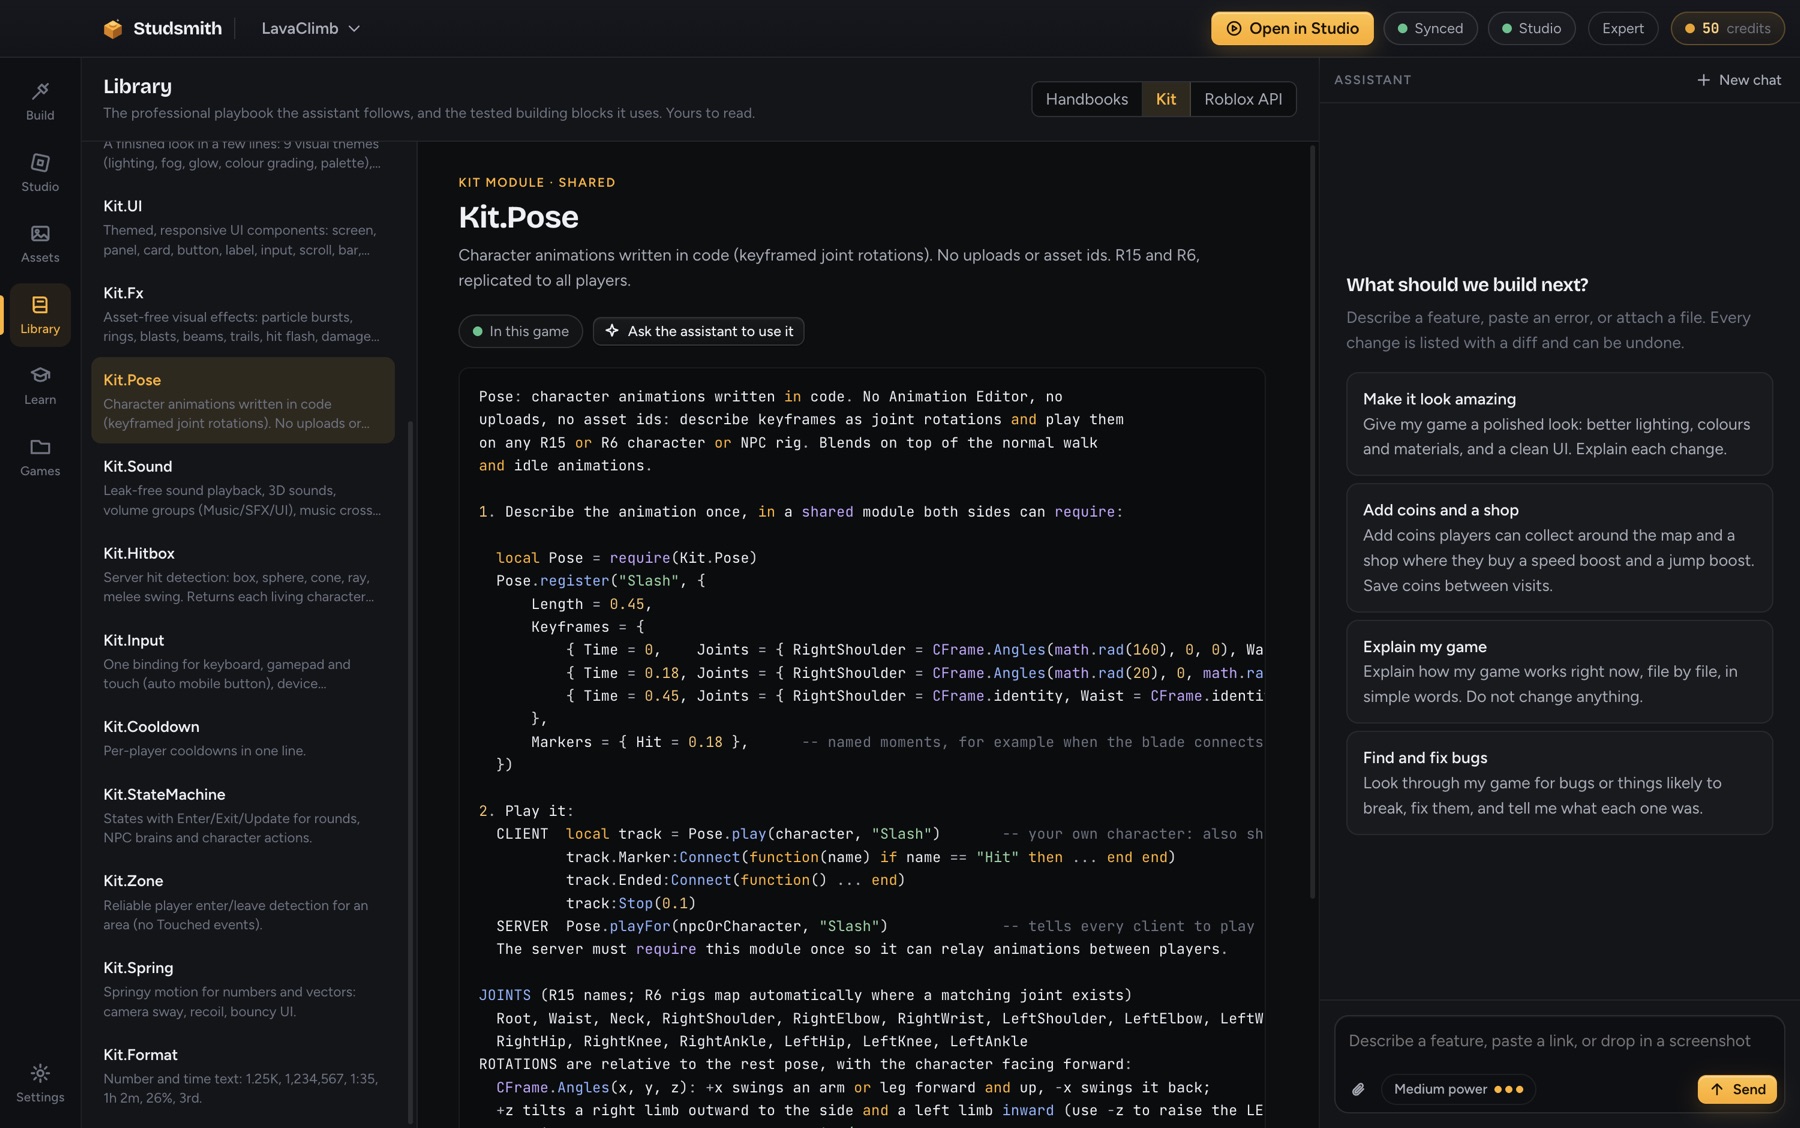Image resolution: width=1800 pixels, height=1128 pixels.
Task: Choose the Make it look amazing suggestion
Action: point(1559,424)
